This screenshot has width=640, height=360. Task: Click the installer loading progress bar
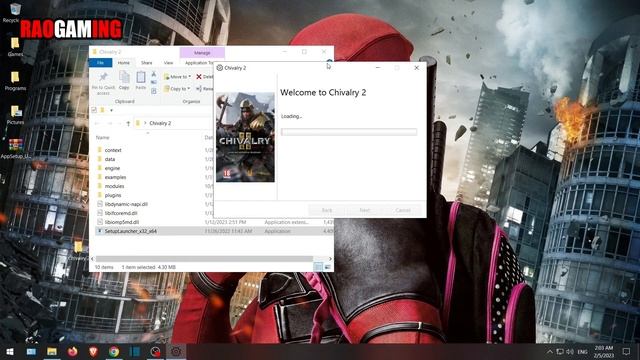[x=349, y=132]
